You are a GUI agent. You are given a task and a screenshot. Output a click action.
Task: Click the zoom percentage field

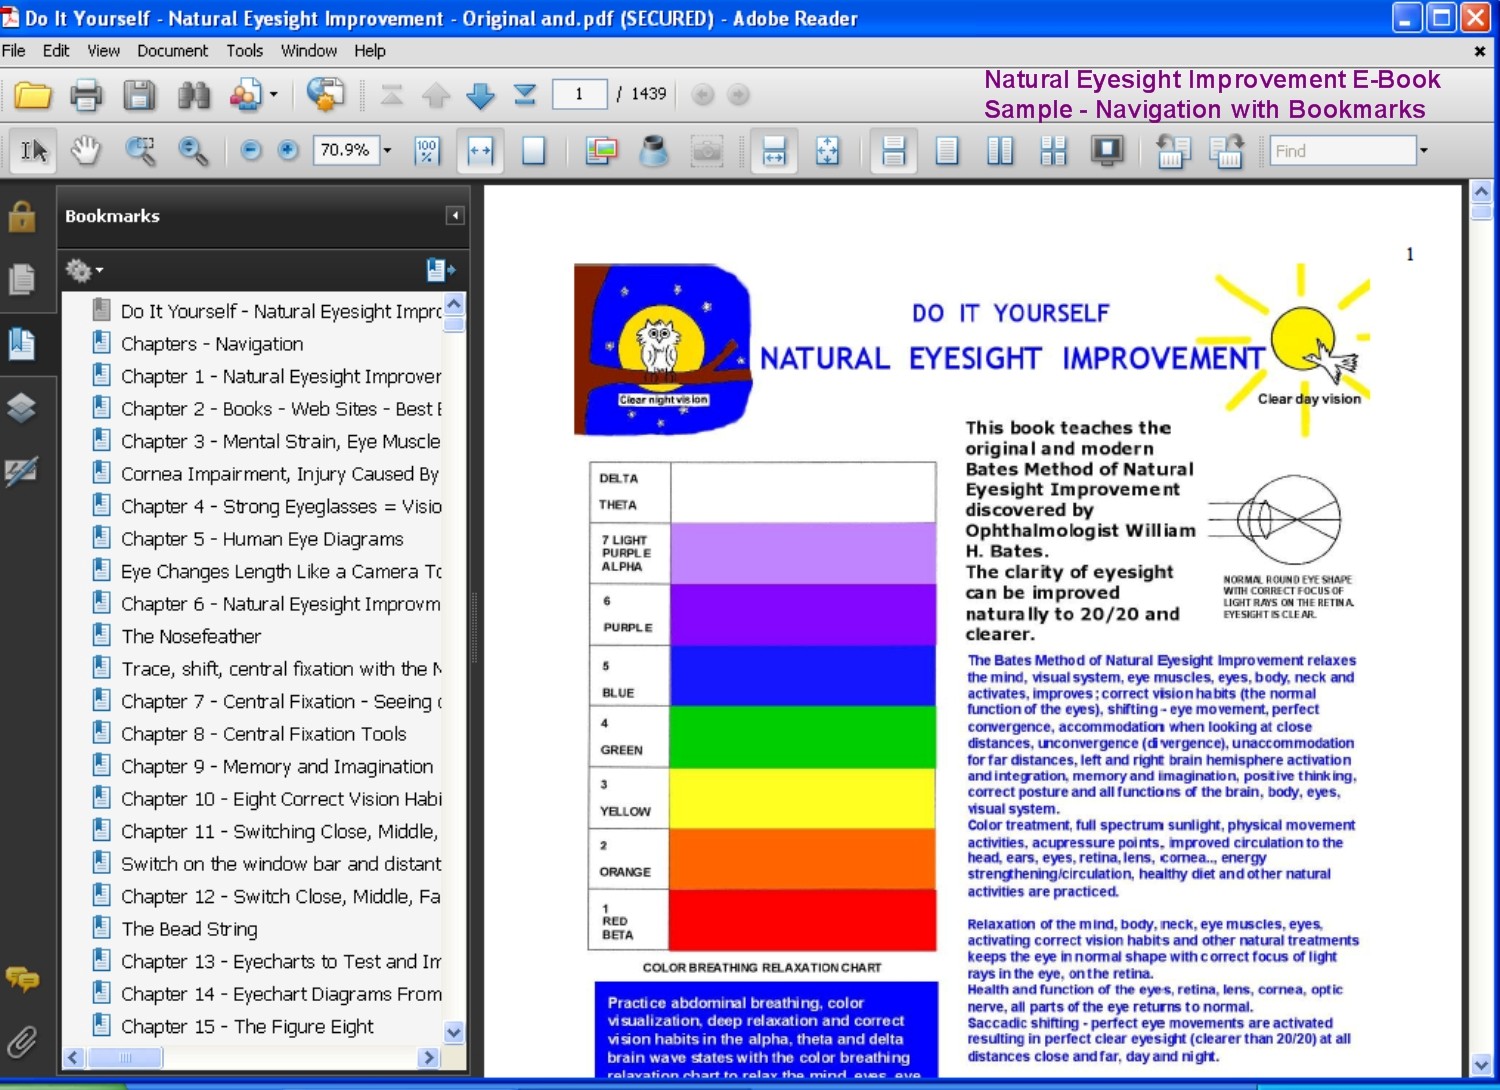point(346,150)
